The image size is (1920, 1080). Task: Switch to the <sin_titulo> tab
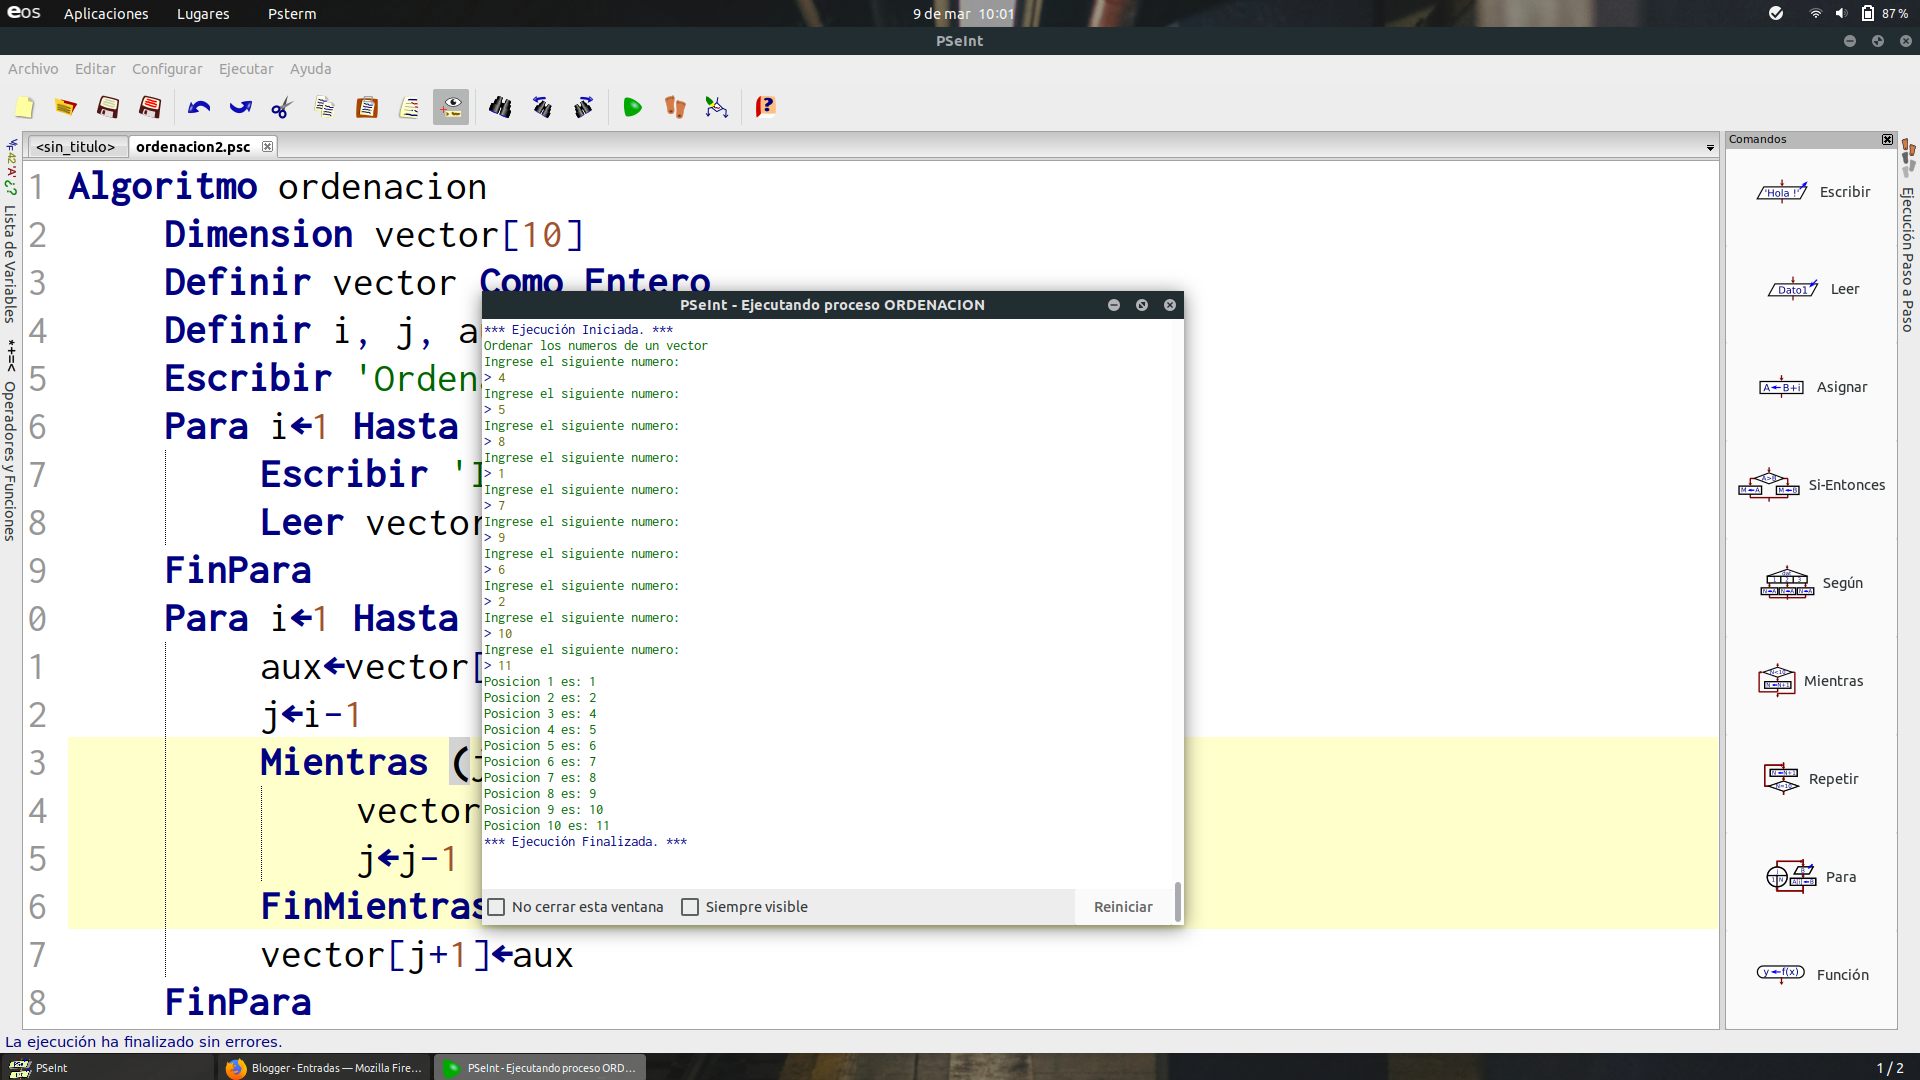[x=76, y=147]
